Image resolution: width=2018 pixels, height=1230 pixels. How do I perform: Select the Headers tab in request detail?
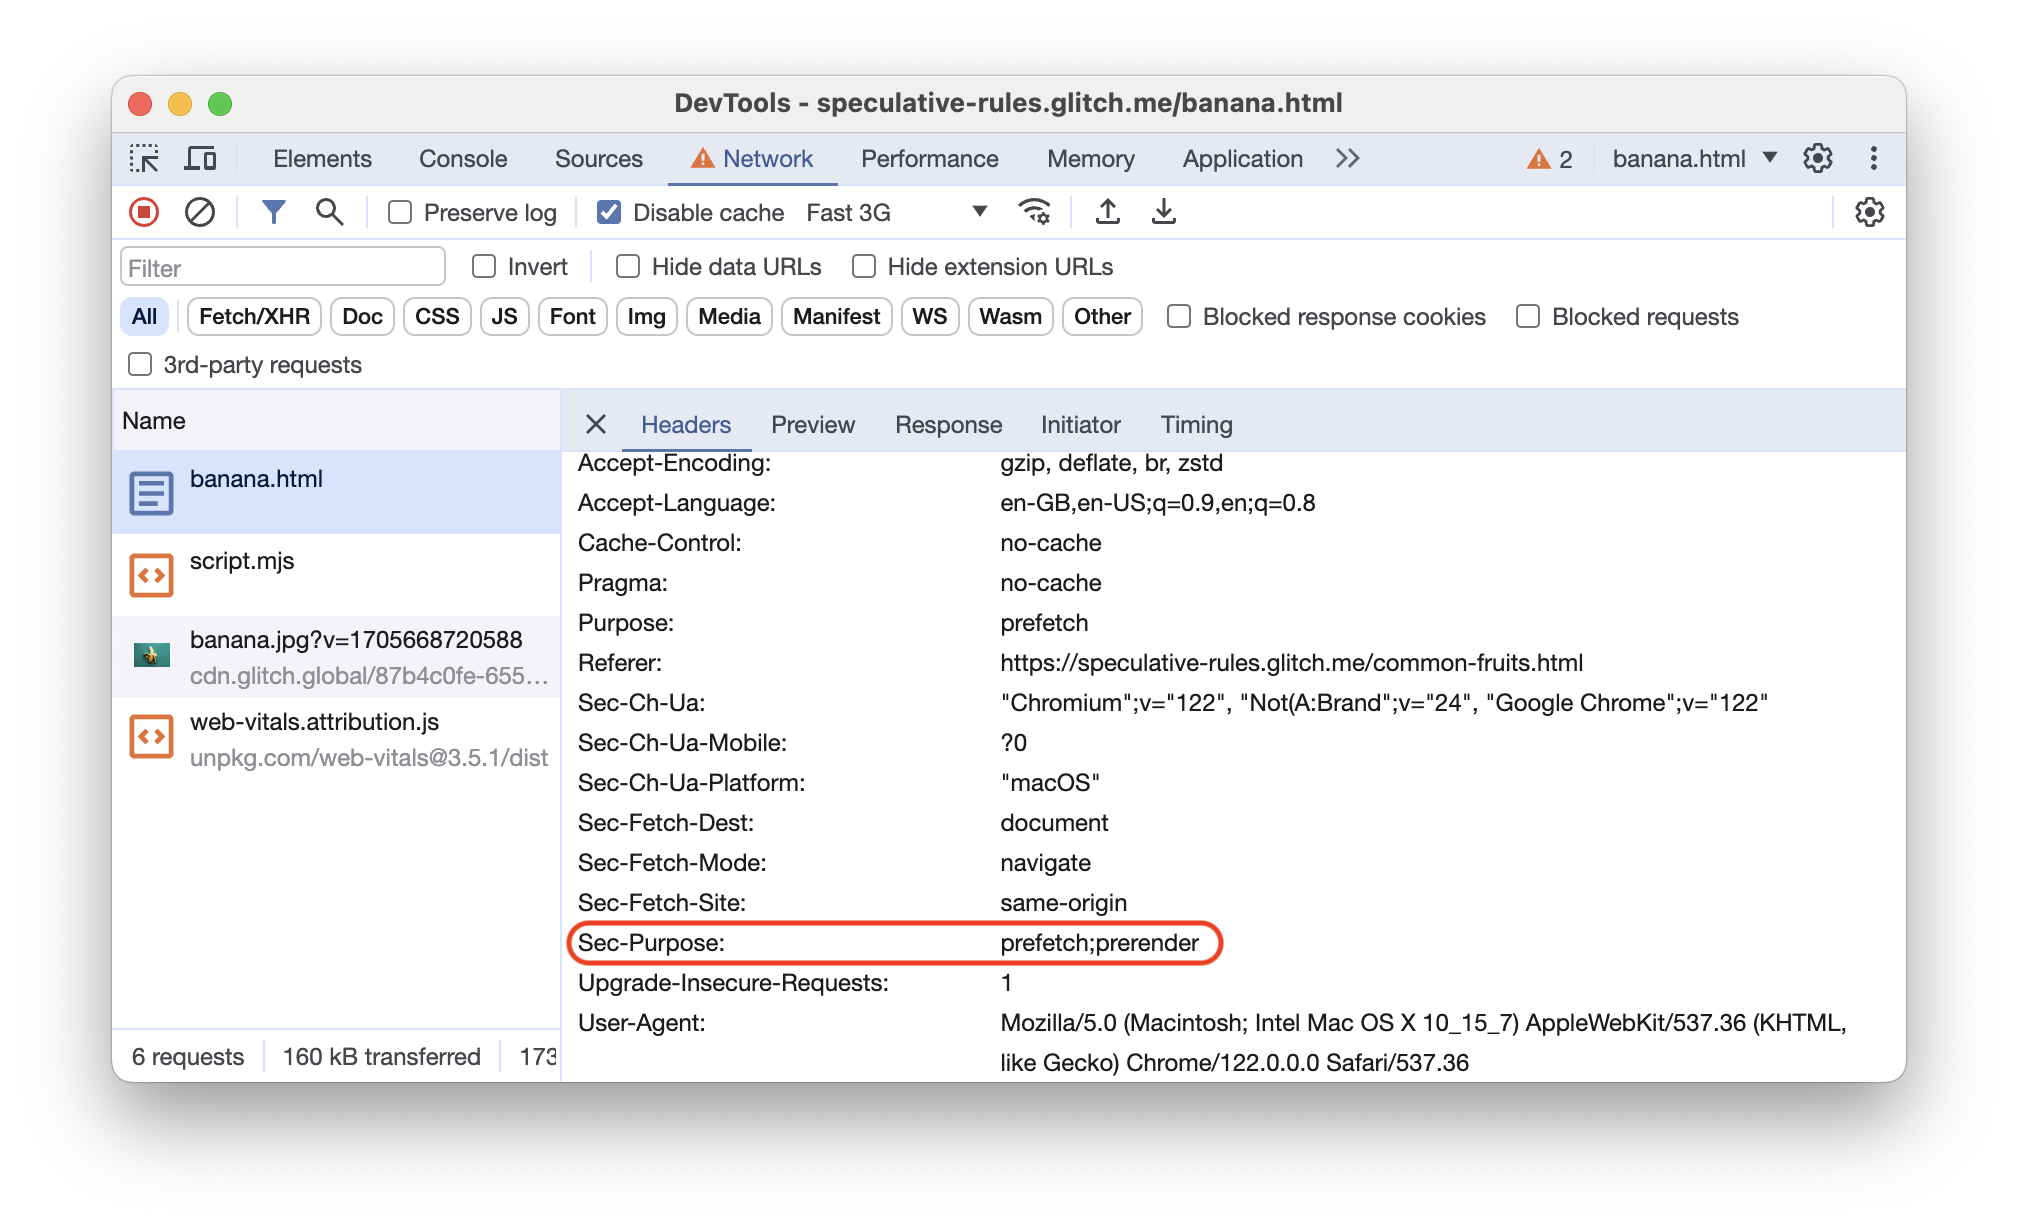[x=686, y=424]
